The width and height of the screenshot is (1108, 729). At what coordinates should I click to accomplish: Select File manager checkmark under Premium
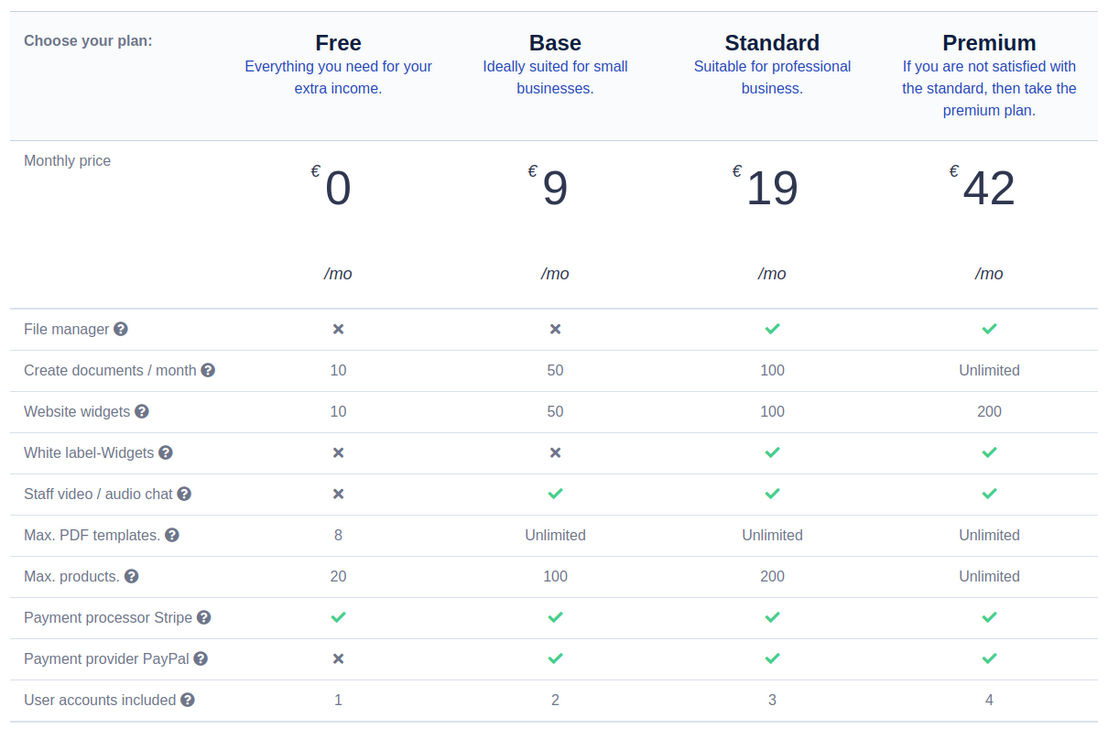click(989, 328)
